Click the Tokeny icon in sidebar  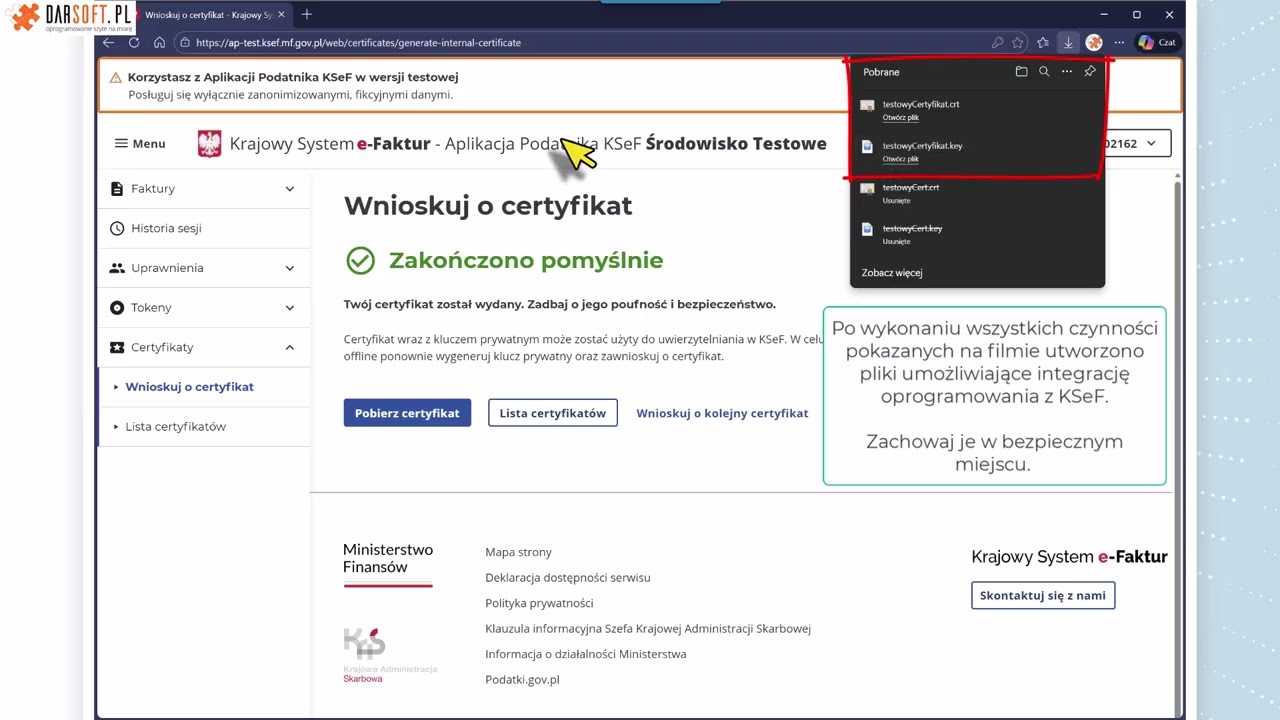coord(117,307)
